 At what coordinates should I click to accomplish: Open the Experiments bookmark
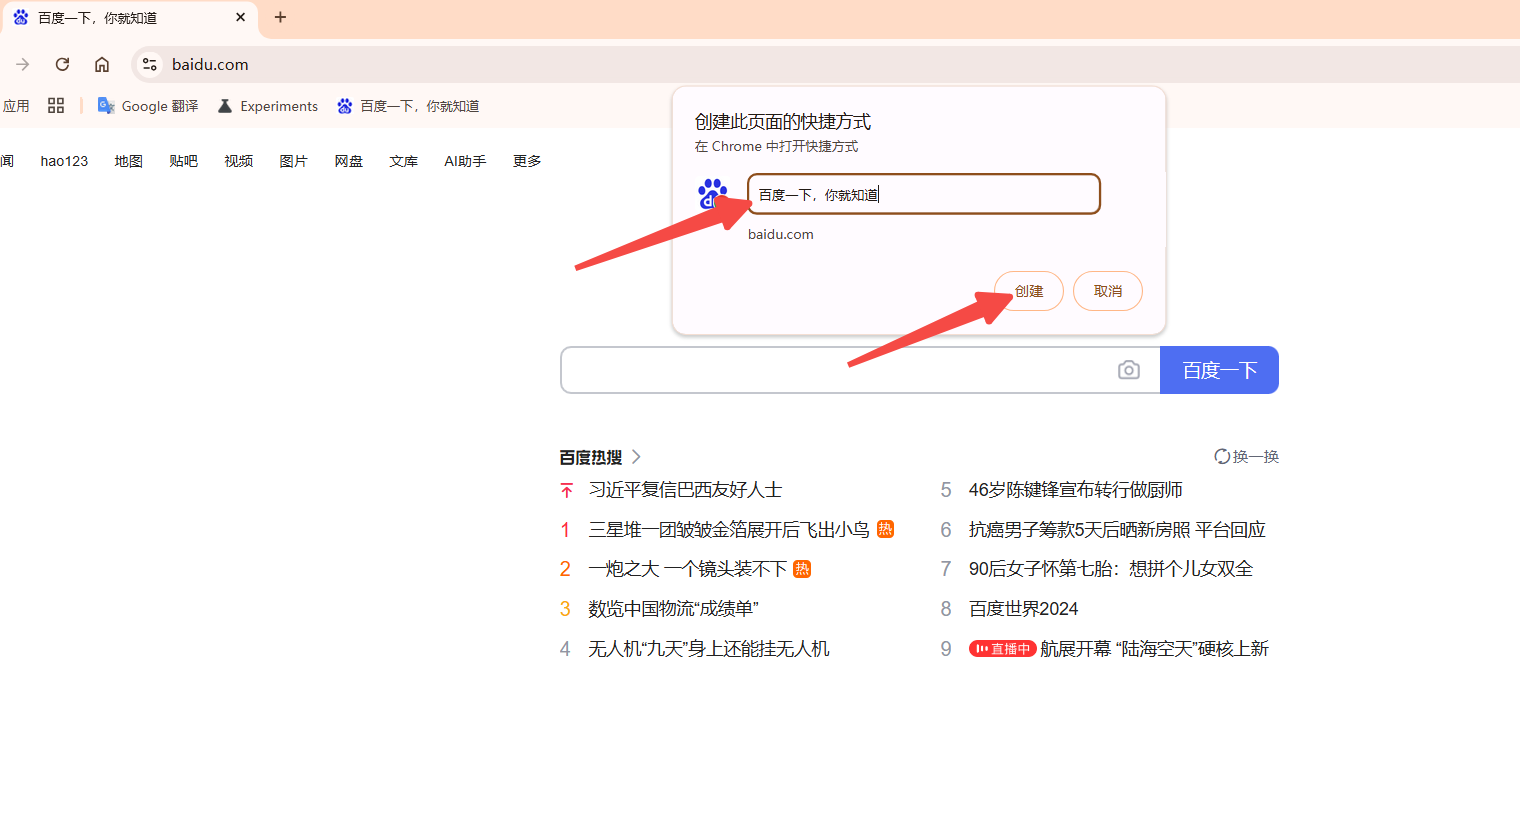[x=268, y=106]
